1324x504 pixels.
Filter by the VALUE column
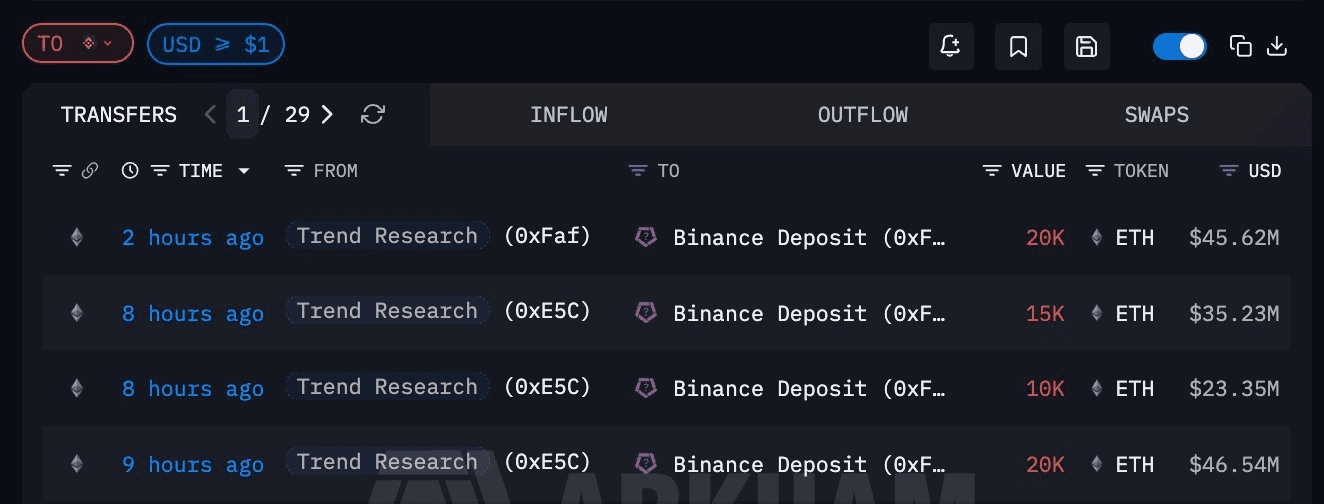(x=992, y=171)
